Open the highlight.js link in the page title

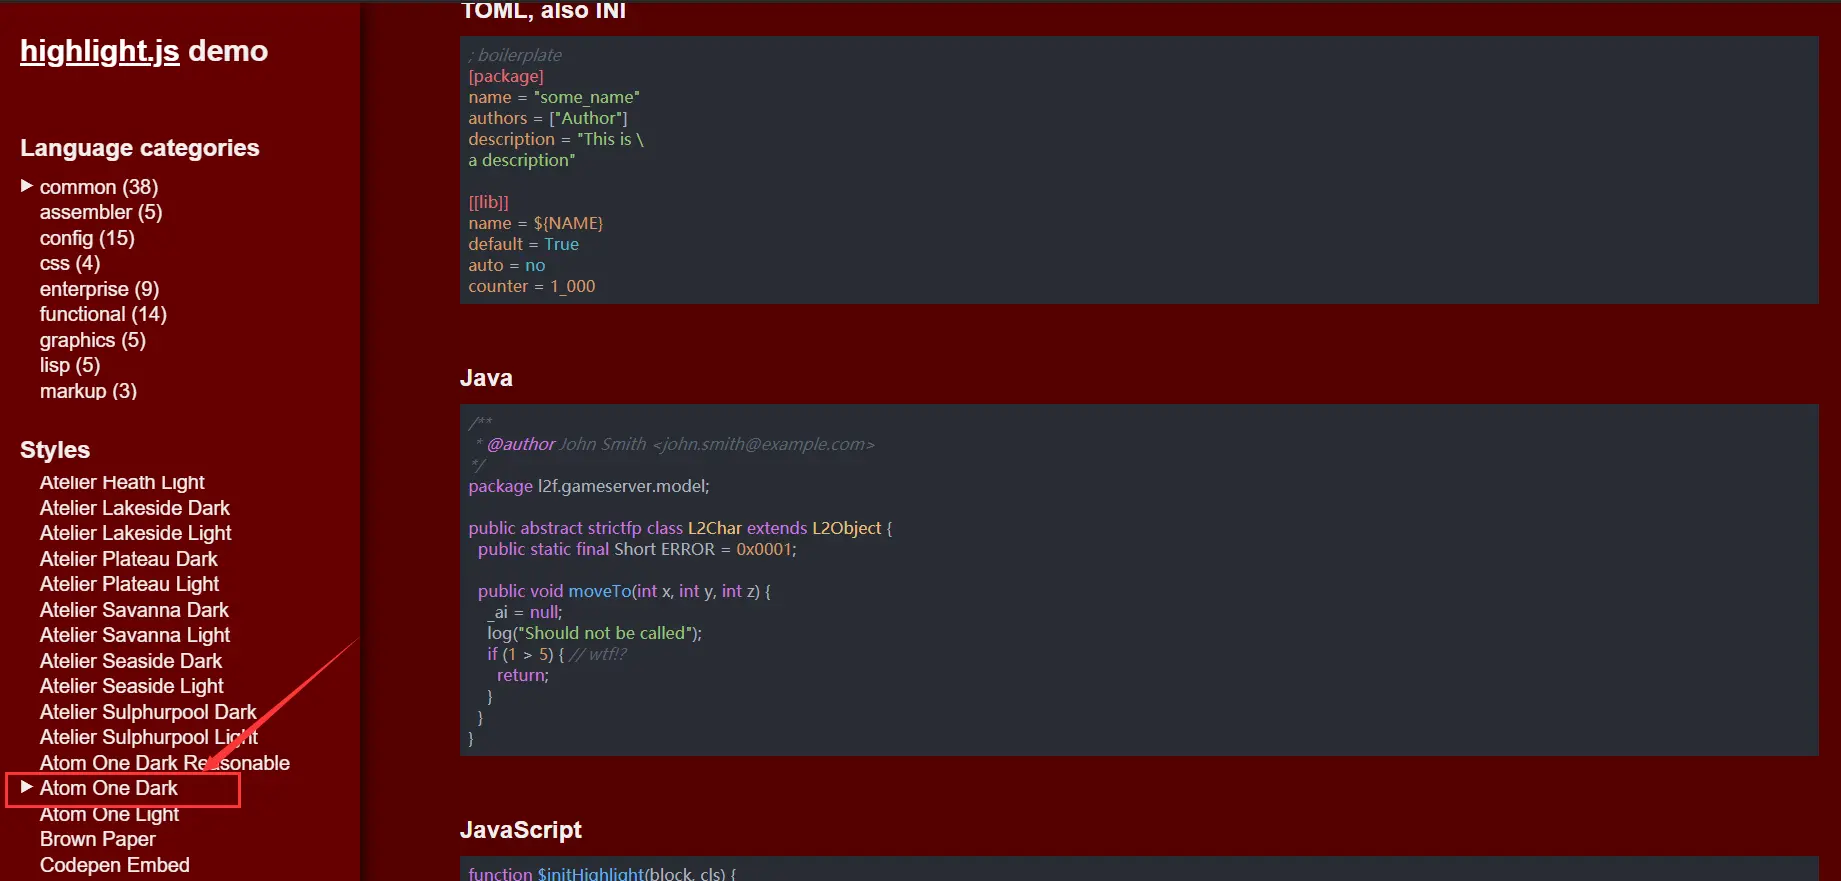[x=100, y=51]
